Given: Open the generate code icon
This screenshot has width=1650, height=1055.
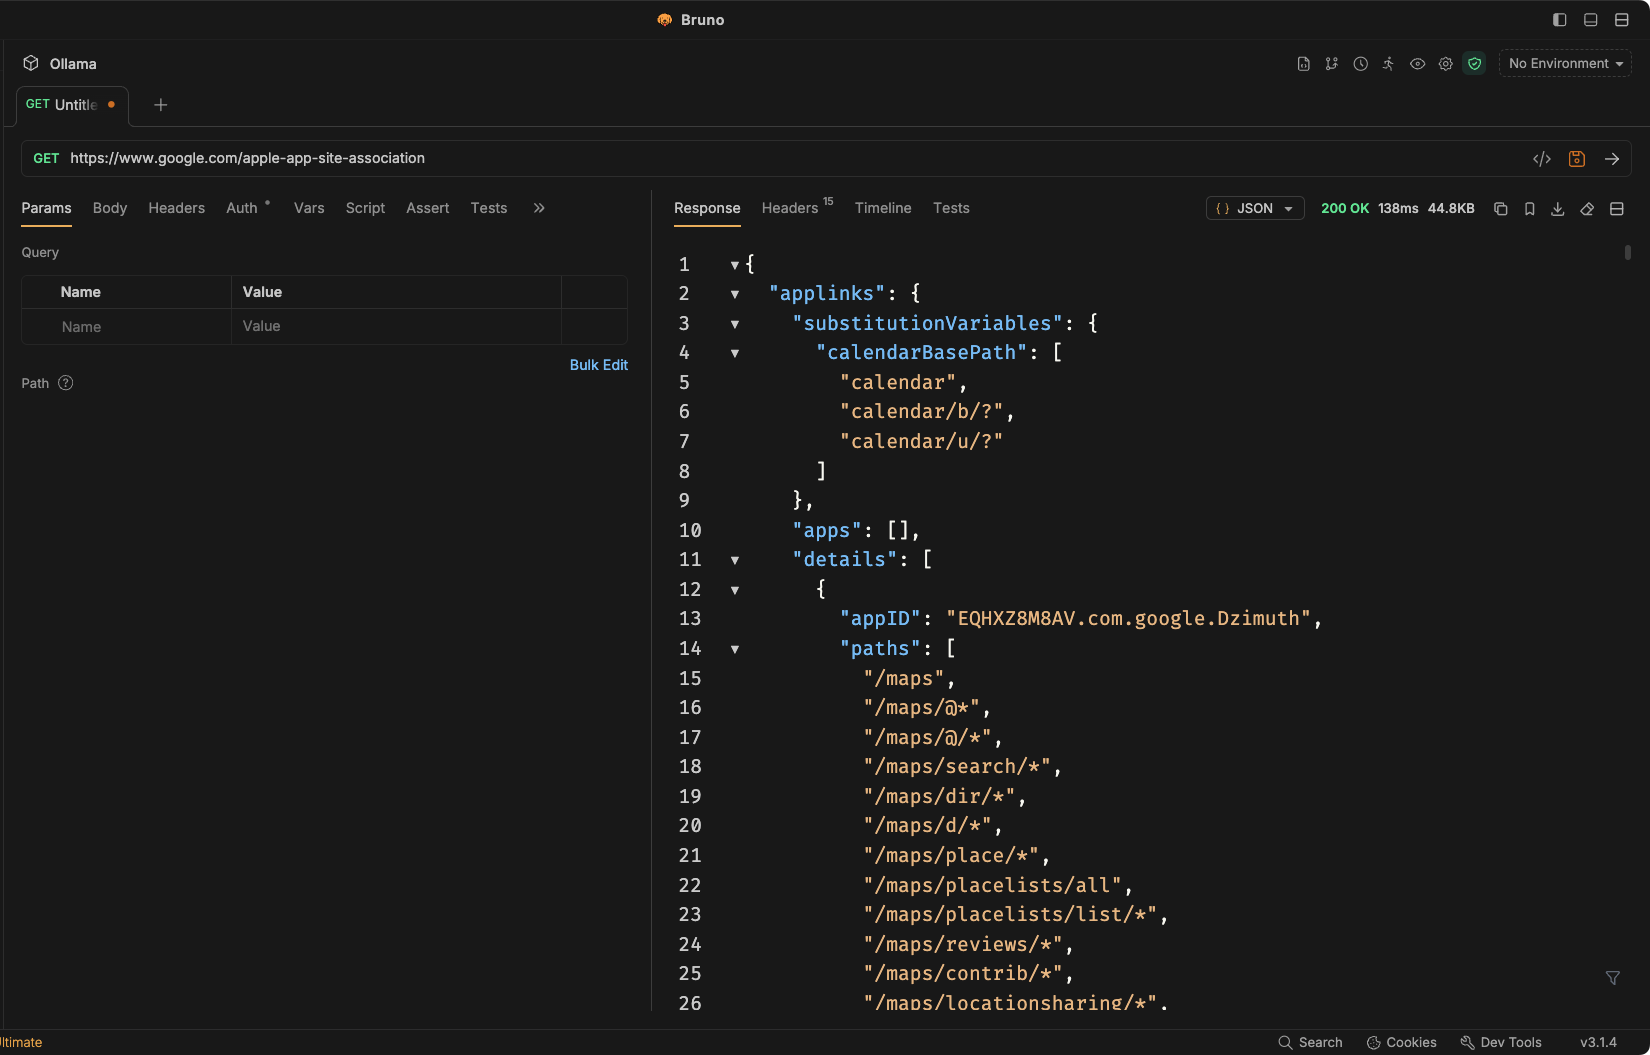Looking at the screenshot, I should 1542,159.
